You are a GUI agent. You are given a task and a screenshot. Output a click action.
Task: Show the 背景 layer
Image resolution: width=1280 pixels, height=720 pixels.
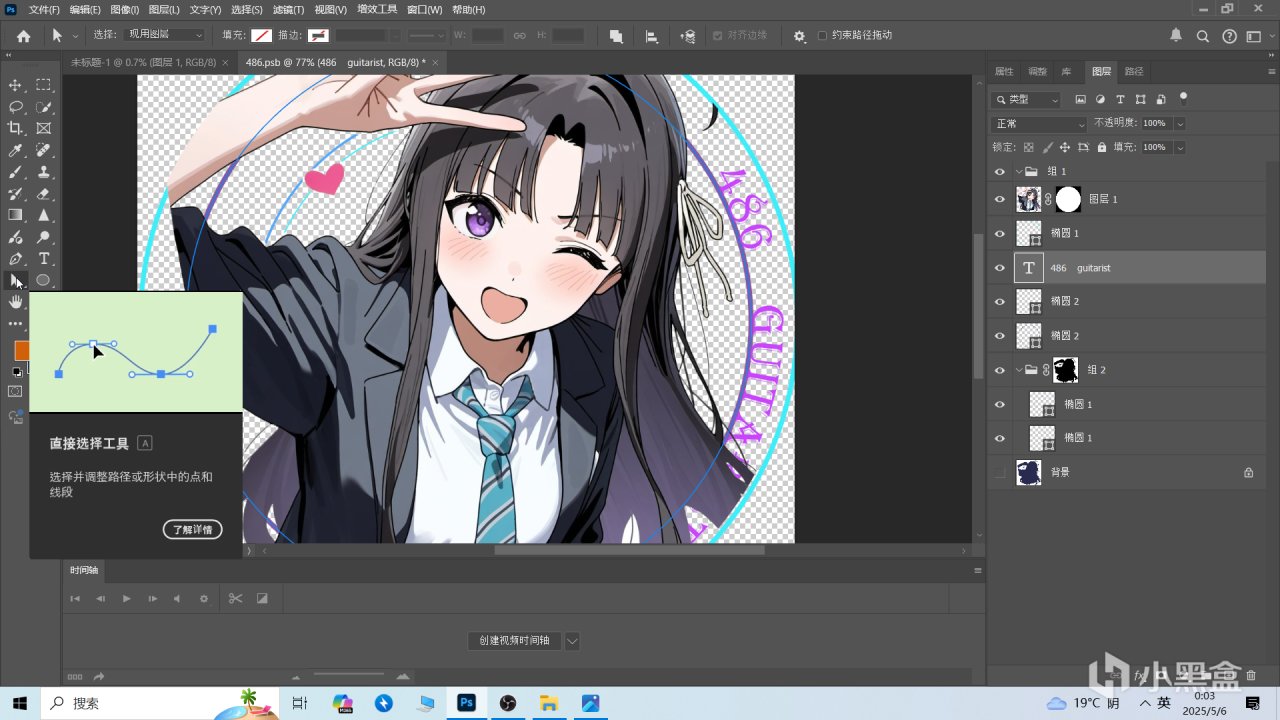click(x=999, y=471)
